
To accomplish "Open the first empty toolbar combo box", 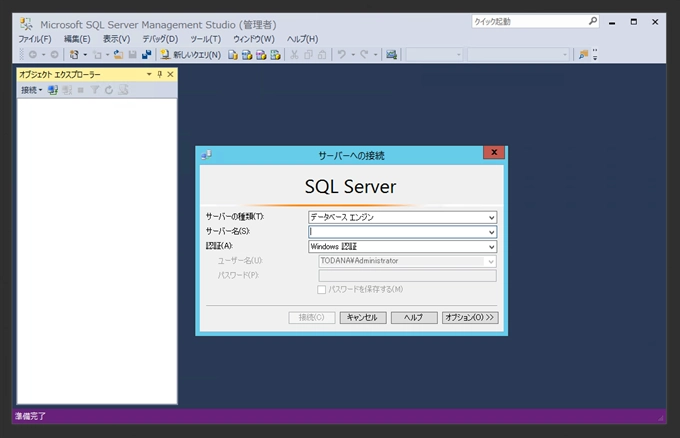I will click(x=434, y=55).
